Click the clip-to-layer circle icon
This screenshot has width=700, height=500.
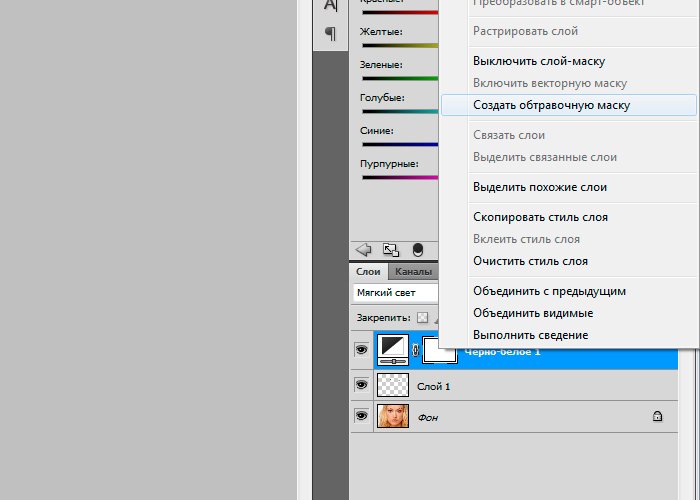[418, 250]
